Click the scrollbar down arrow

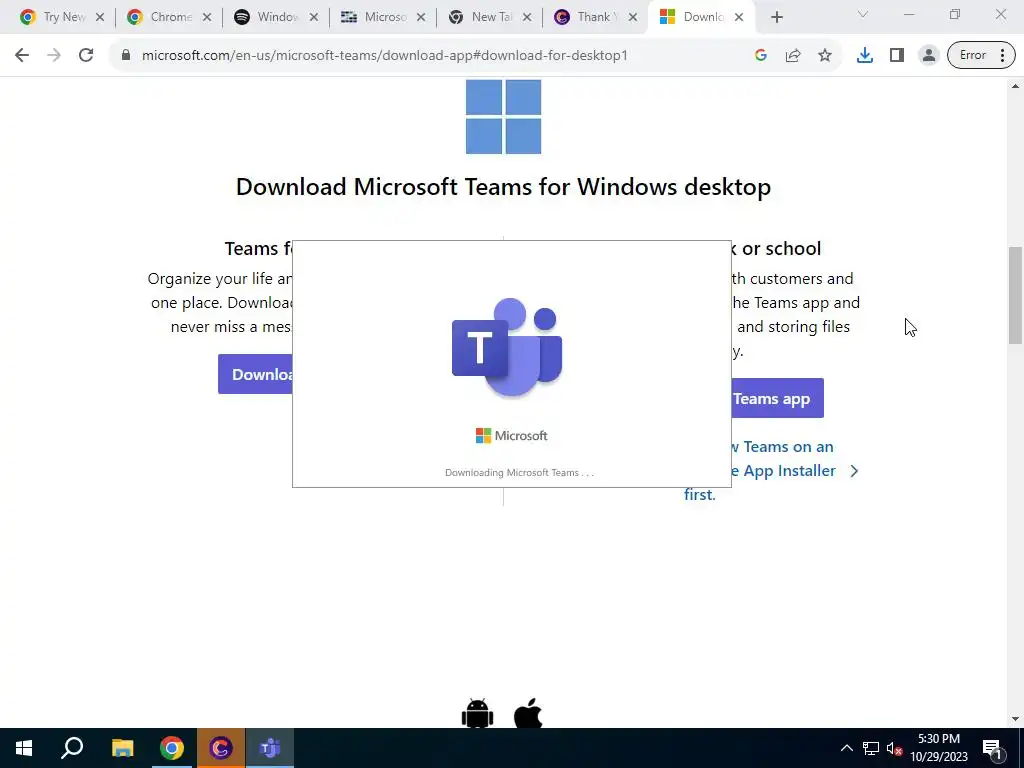1015,719
